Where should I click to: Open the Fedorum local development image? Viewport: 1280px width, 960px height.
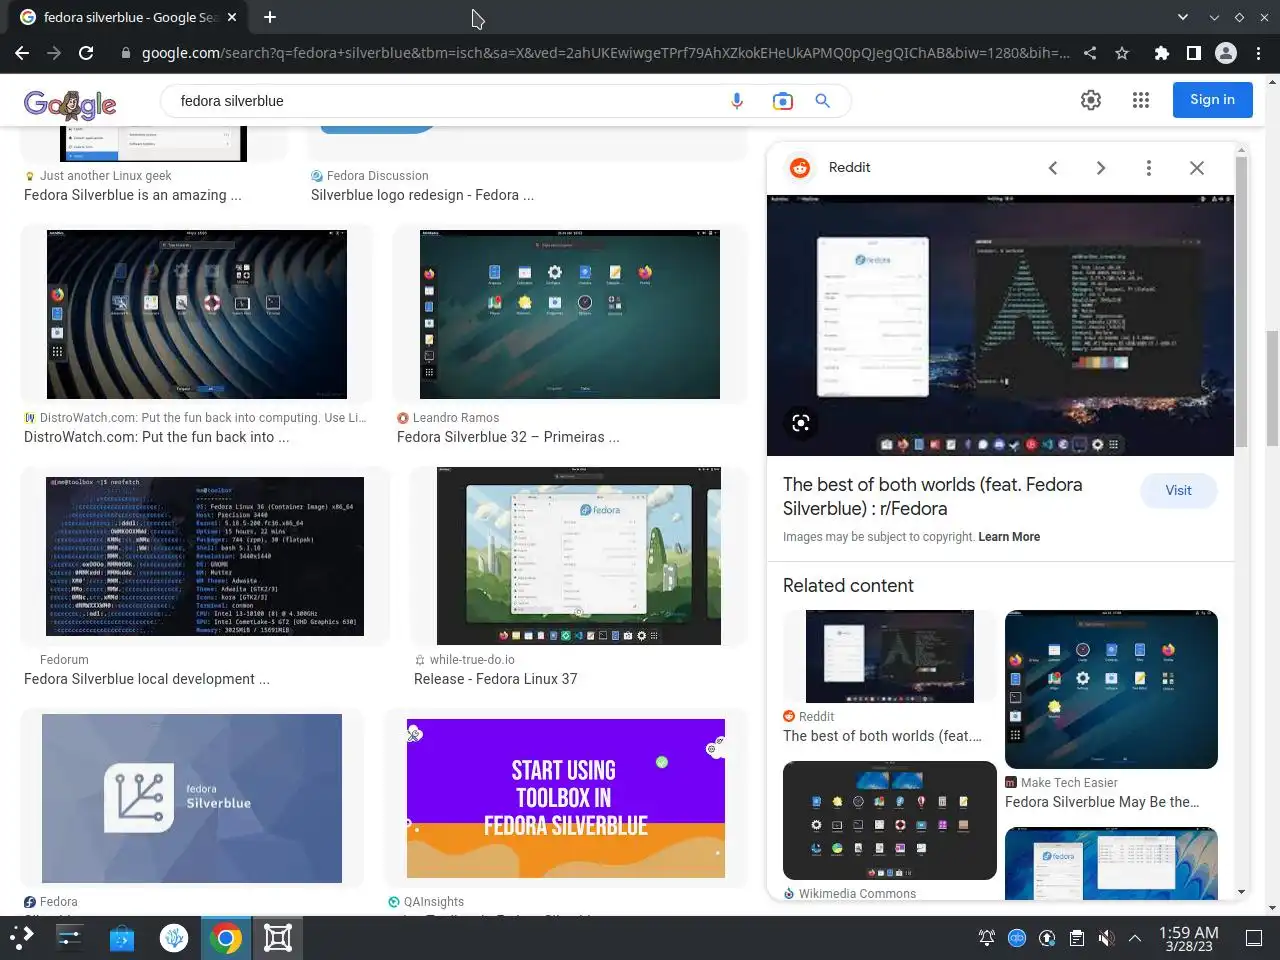tap(205, 556)
